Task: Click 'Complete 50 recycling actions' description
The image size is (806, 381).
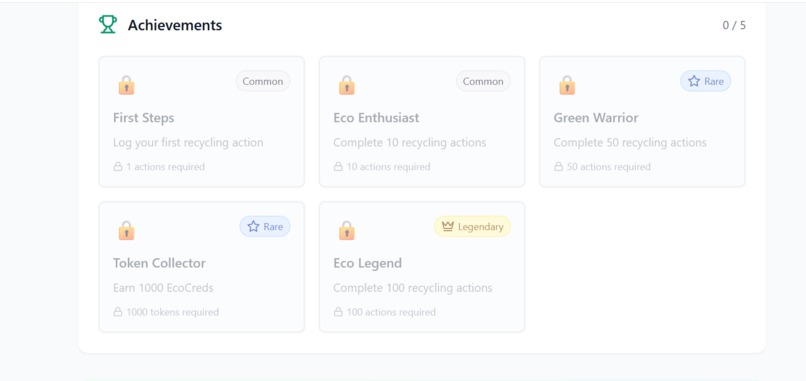Action: click(x=630, y=142)
